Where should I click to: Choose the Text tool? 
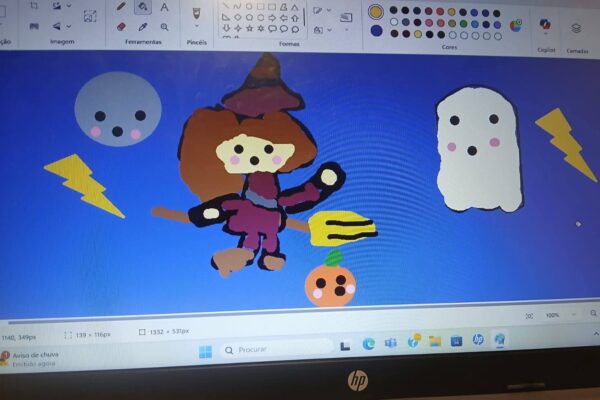coord(165,7)
